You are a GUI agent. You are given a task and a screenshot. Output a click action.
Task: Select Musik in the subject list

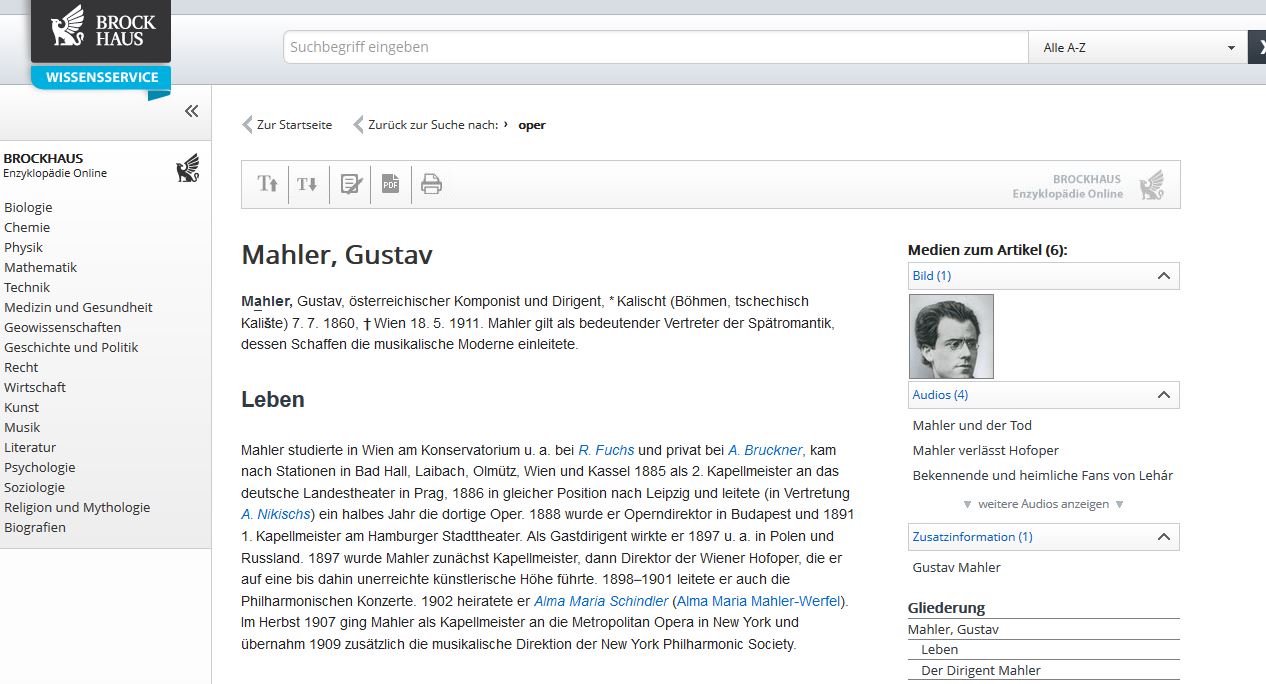click(x=22, y=427)
